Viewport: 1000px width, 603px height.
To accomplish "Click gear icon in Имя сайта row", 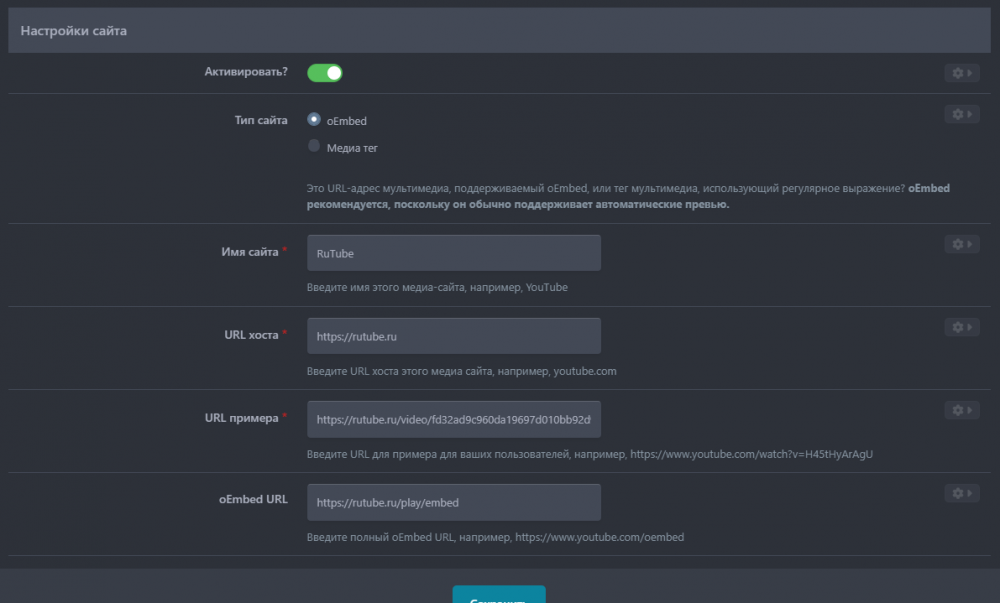I will coord(961,244).
